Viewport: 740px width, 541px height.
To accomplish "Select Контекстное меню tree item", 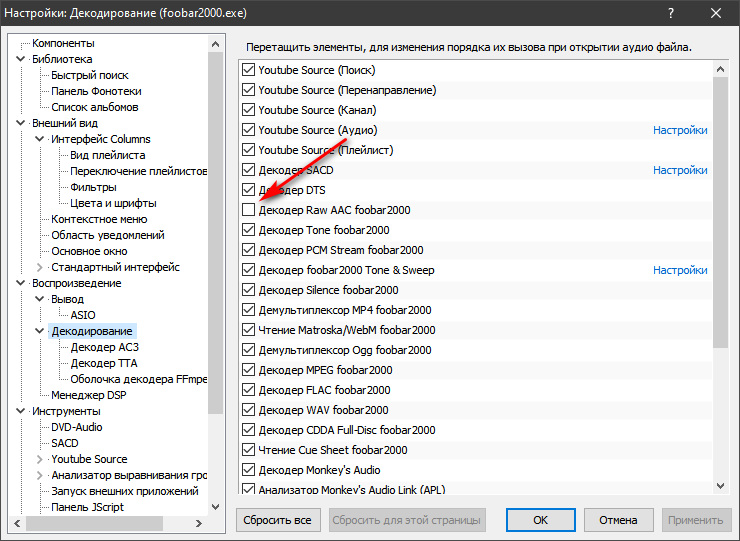I will pyautogui.click(x=99, y=219).
